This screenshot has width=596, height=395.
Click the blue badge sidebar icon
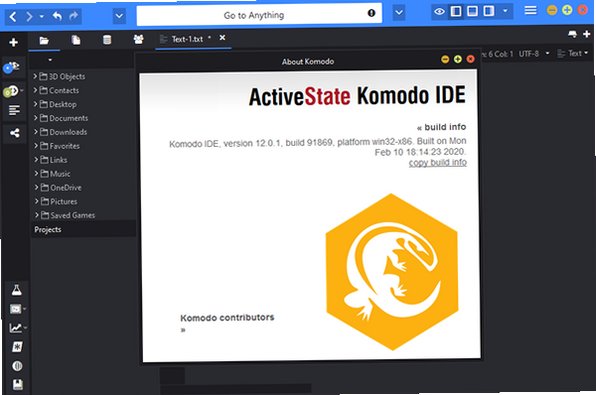(12, 67)
